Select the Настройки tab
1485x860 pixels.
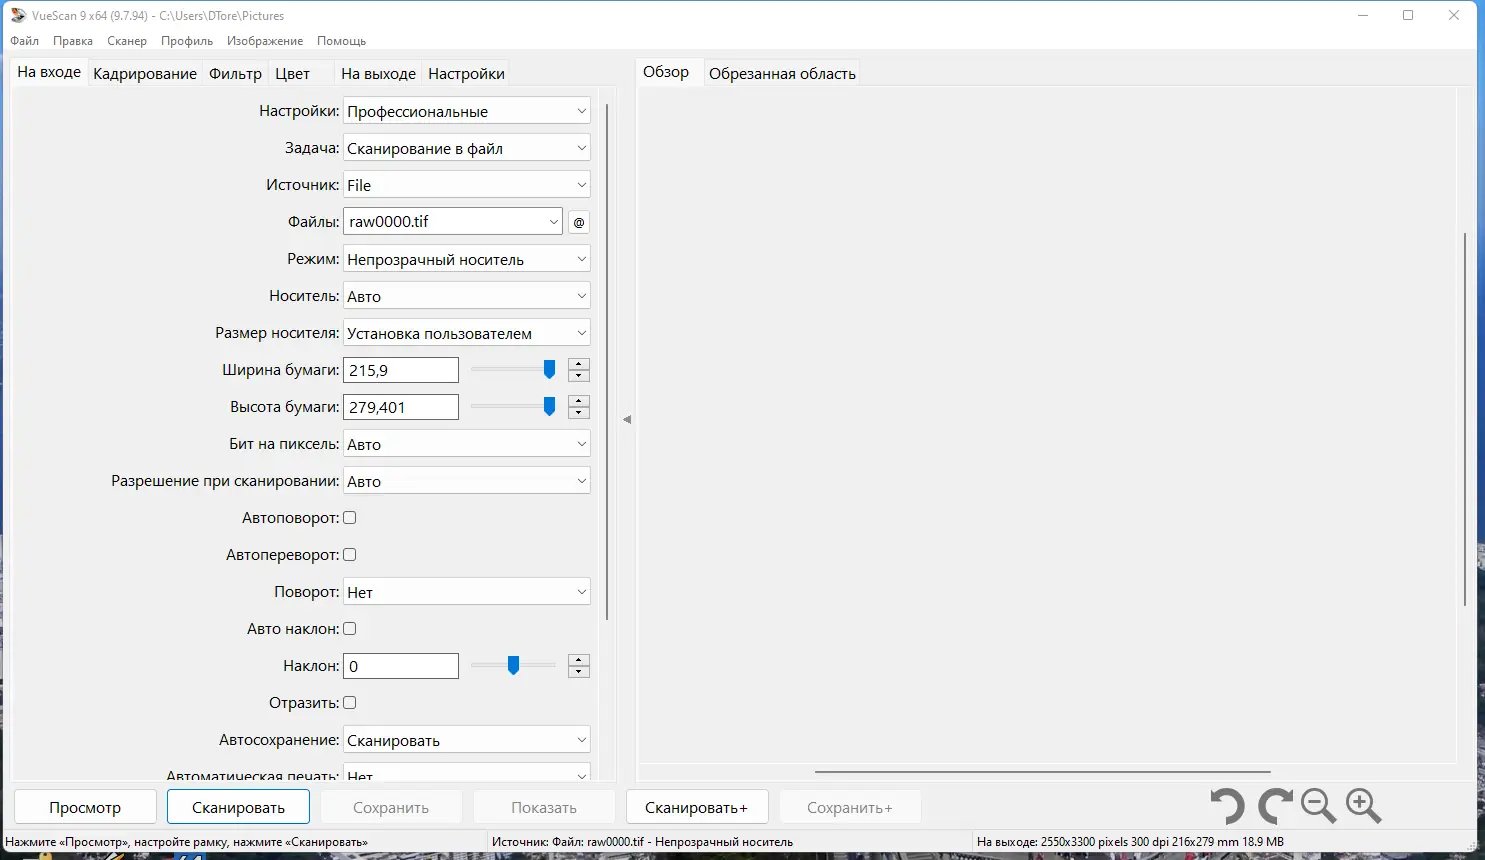click(x=466, y=73)
